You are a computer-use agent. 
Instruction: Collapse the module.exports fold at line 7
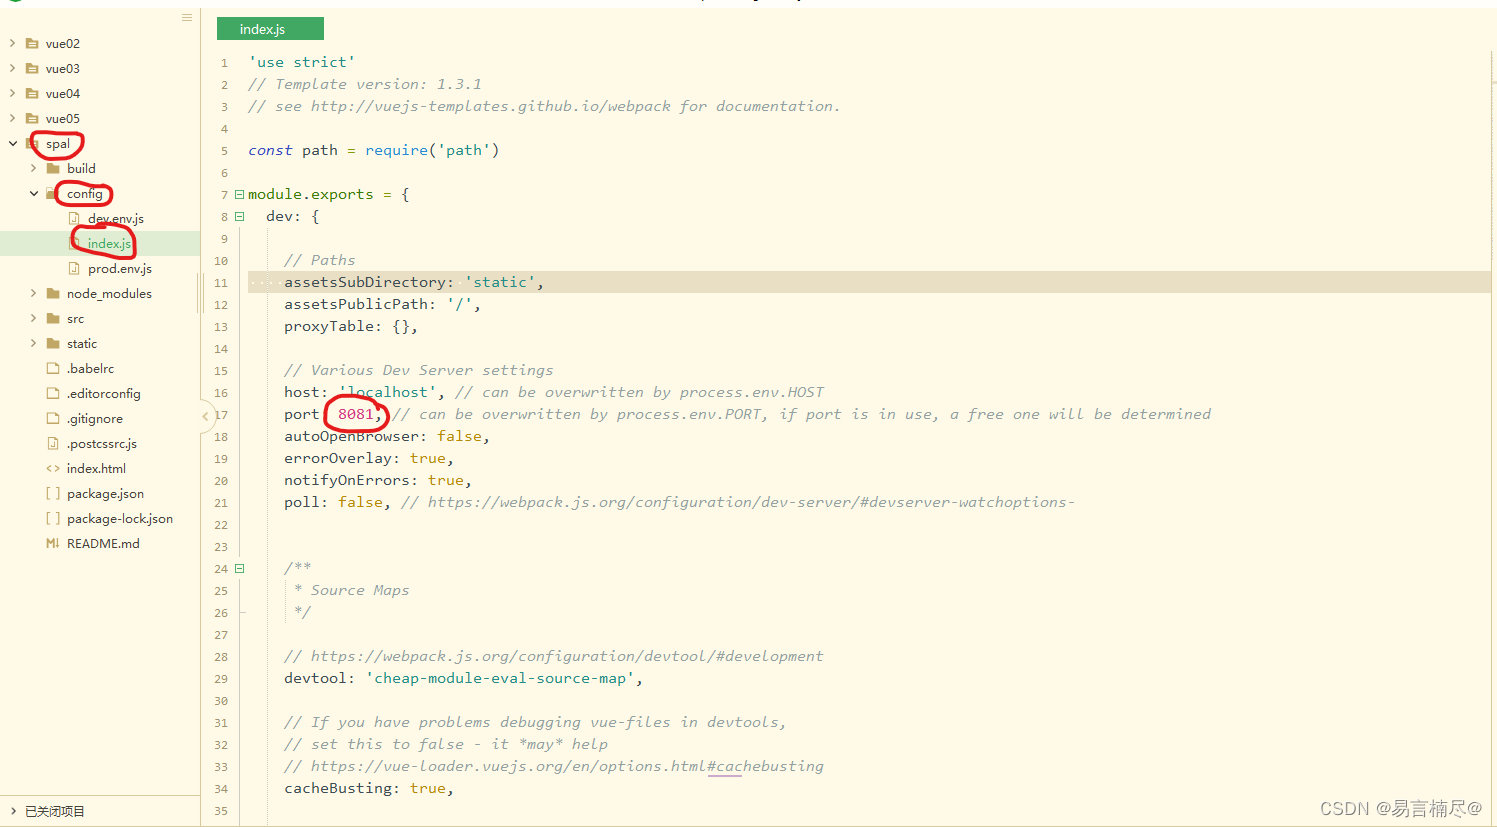tap(239, 194)
